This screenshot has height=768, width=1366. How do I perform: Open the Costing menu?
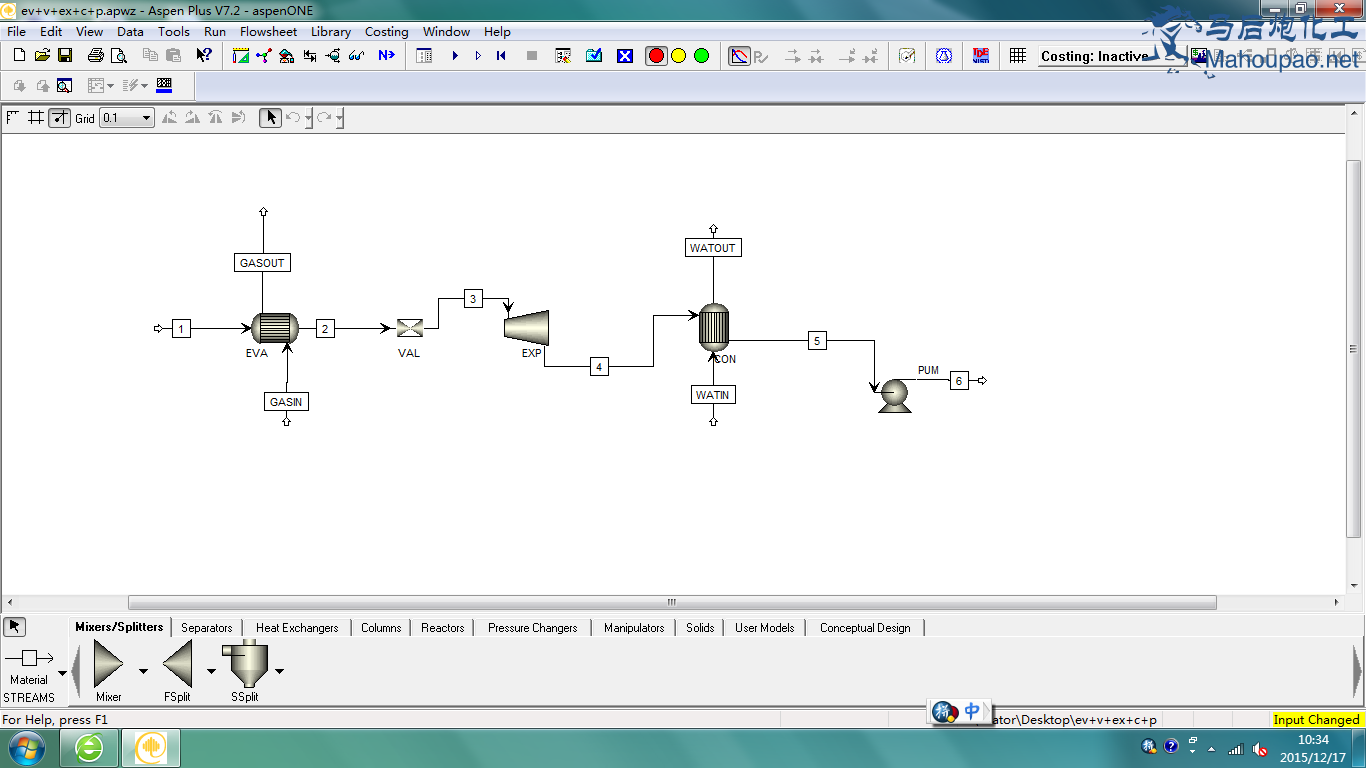click(386, 31)
